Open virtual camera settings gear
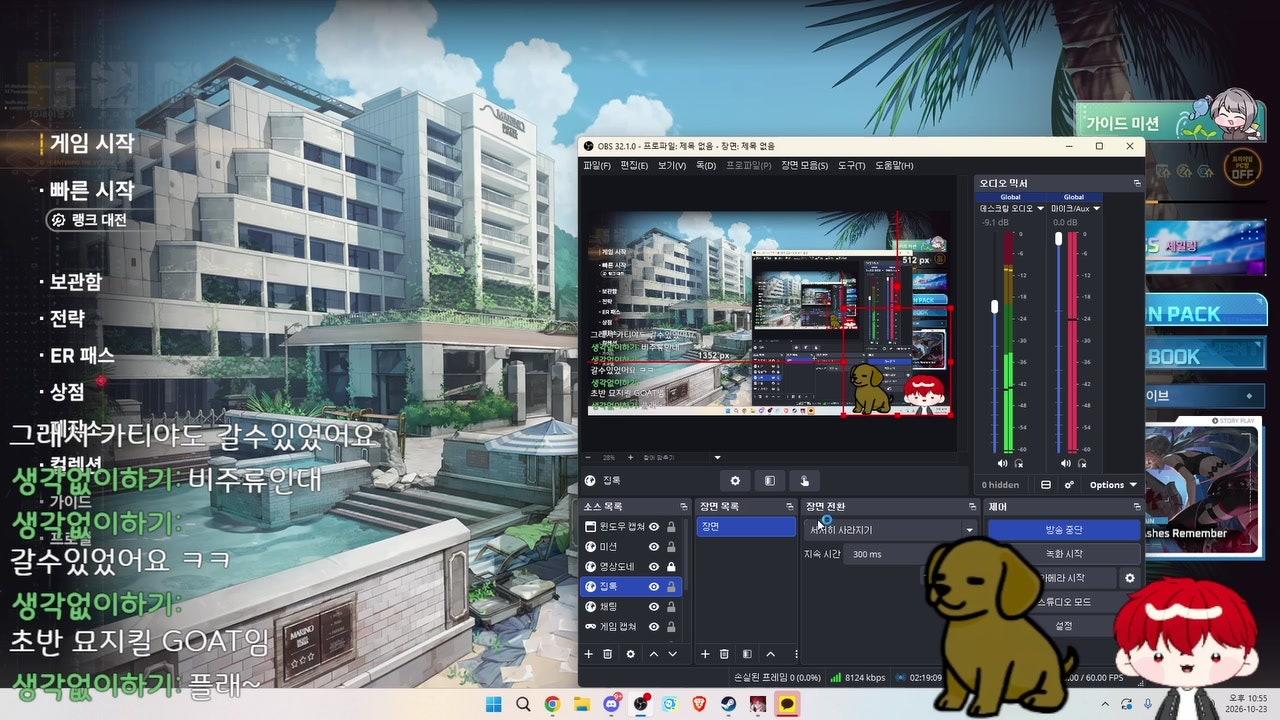Screen dimensions: 1280x720 (1130, 578)
